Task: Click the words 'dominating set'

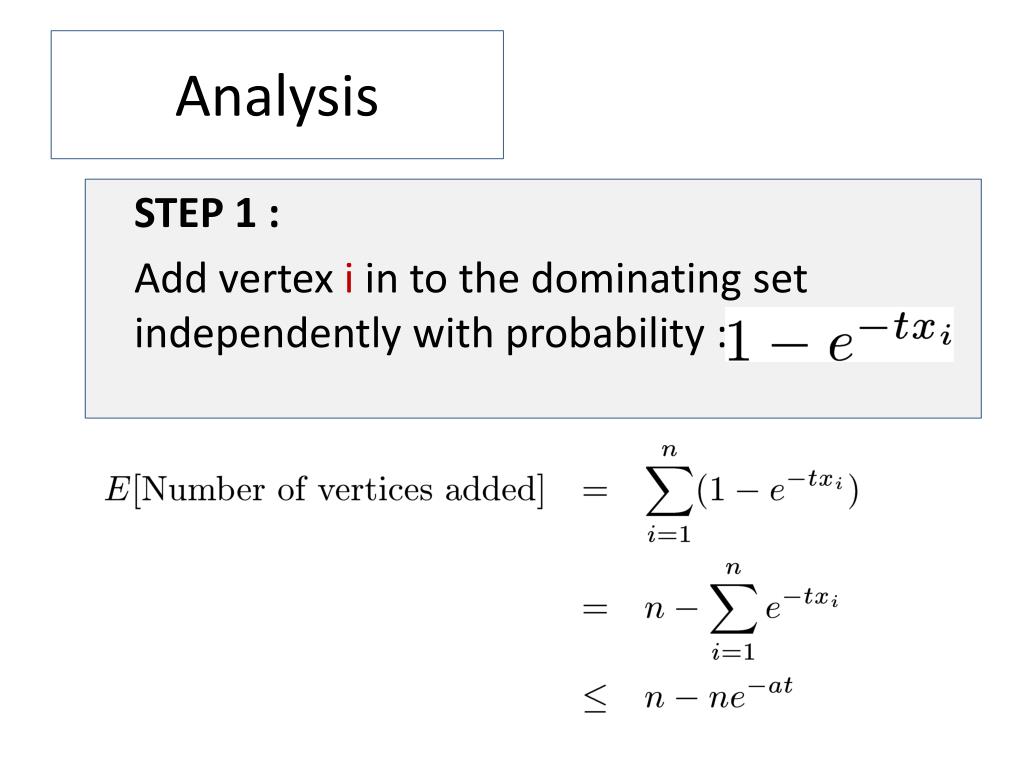Action: pyautogui.click(x=669, y=280)
